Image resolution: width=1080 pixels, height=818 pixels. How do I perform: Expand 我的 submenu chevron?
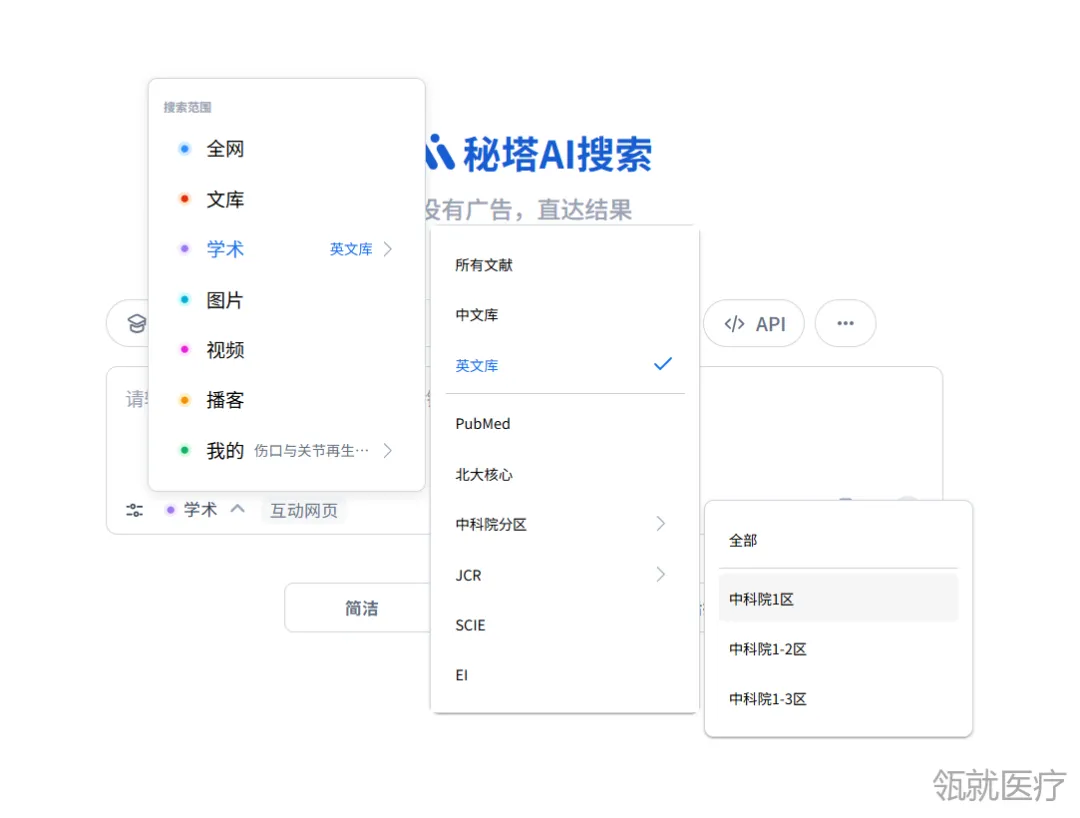tap(388, 451)
